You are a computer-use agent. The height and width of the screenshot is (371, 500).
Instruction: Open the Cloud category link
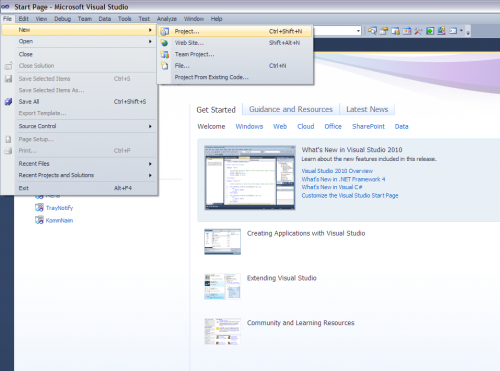tap(306, 127)
